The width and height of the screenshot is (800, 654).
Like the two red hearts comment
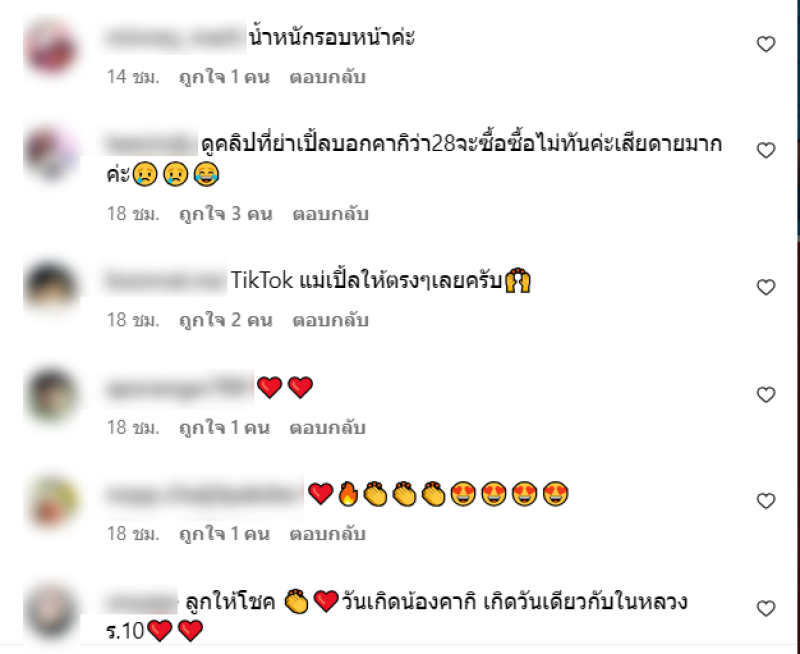[x=766, y=394]
